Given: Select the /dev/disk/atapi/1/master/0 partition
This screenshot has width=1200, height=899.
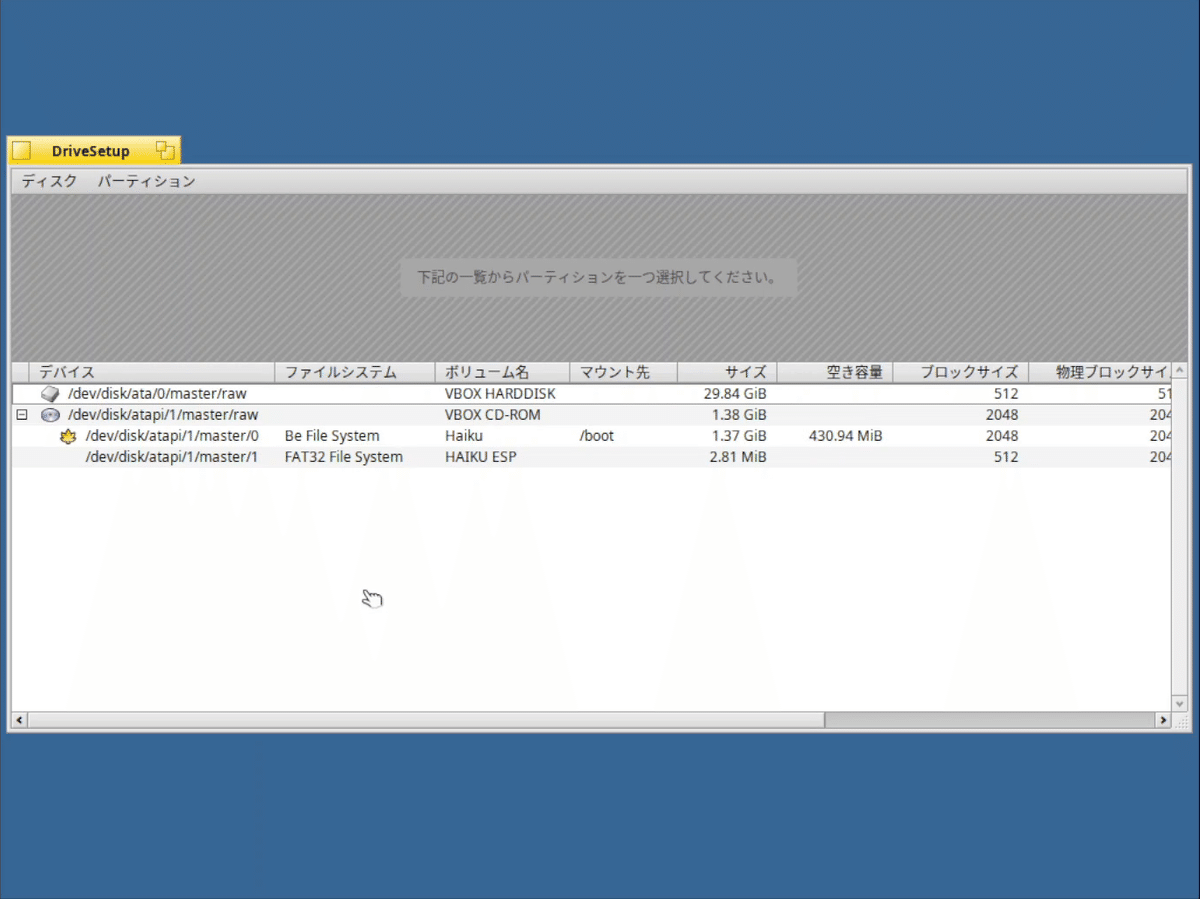Looking at the screenshot, I should pyautogui.click(x=591, y=436).
